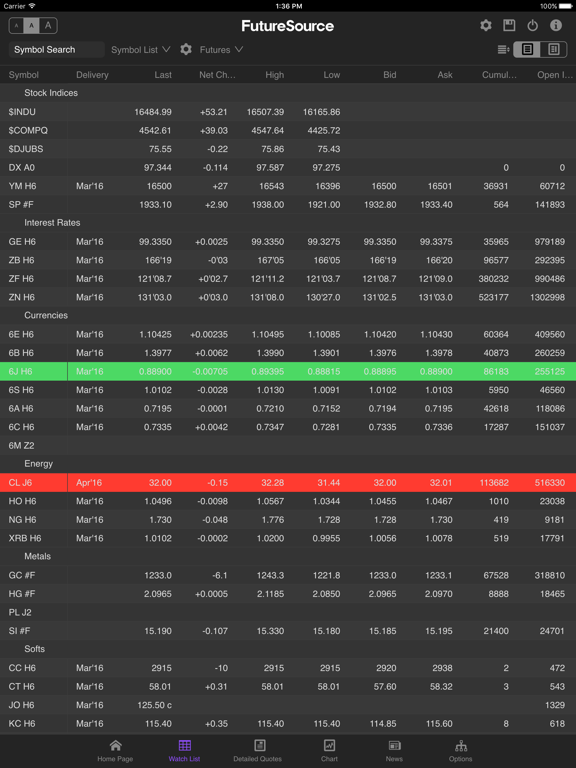Select the ZB H6 symbol
This screenshot has width=576, height=768.
(22, 260)
